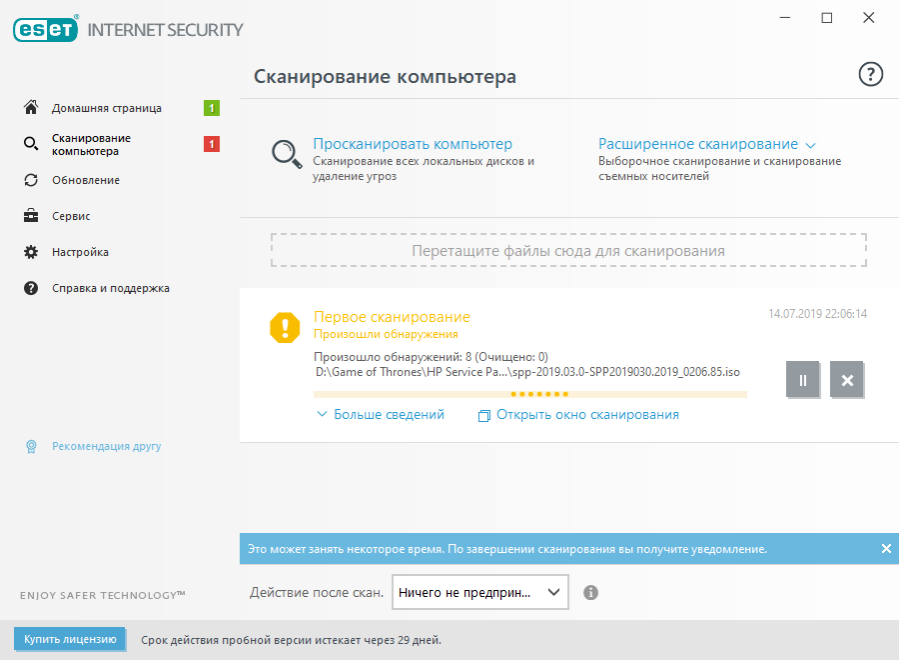
Task: Click the window icon beside Открыть окно сканирования
Action: pyautogui.click(x=484, y=415)
